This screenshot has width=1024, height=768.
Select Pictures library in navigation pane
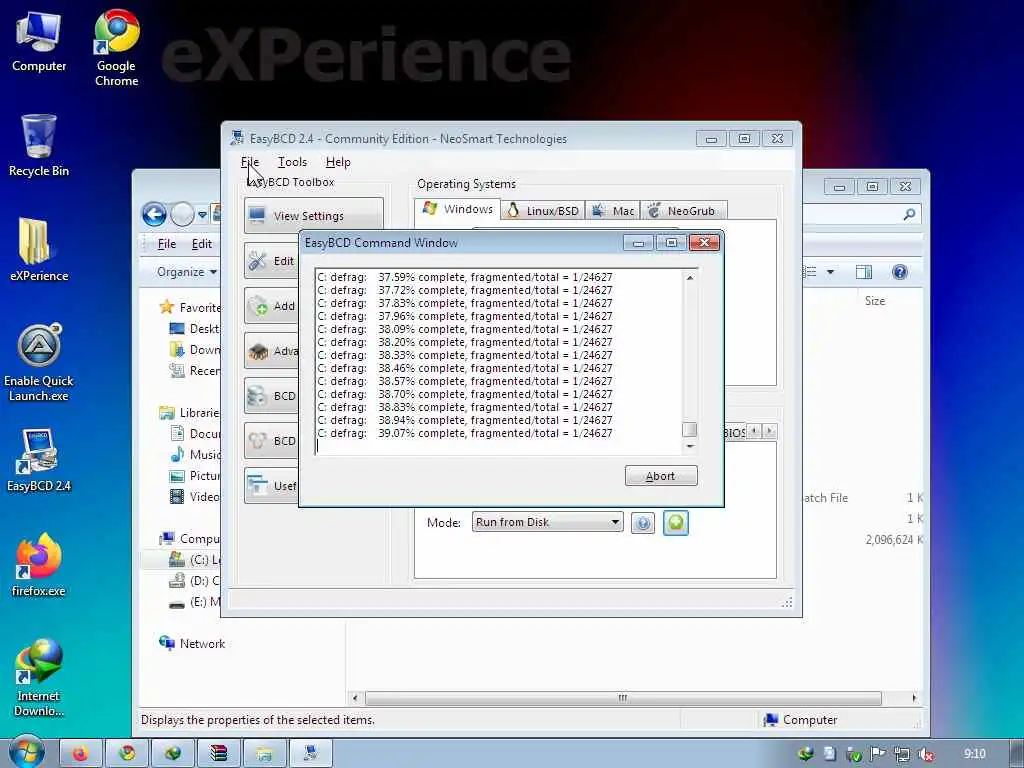pyautogui.click(x=195, y=475)
